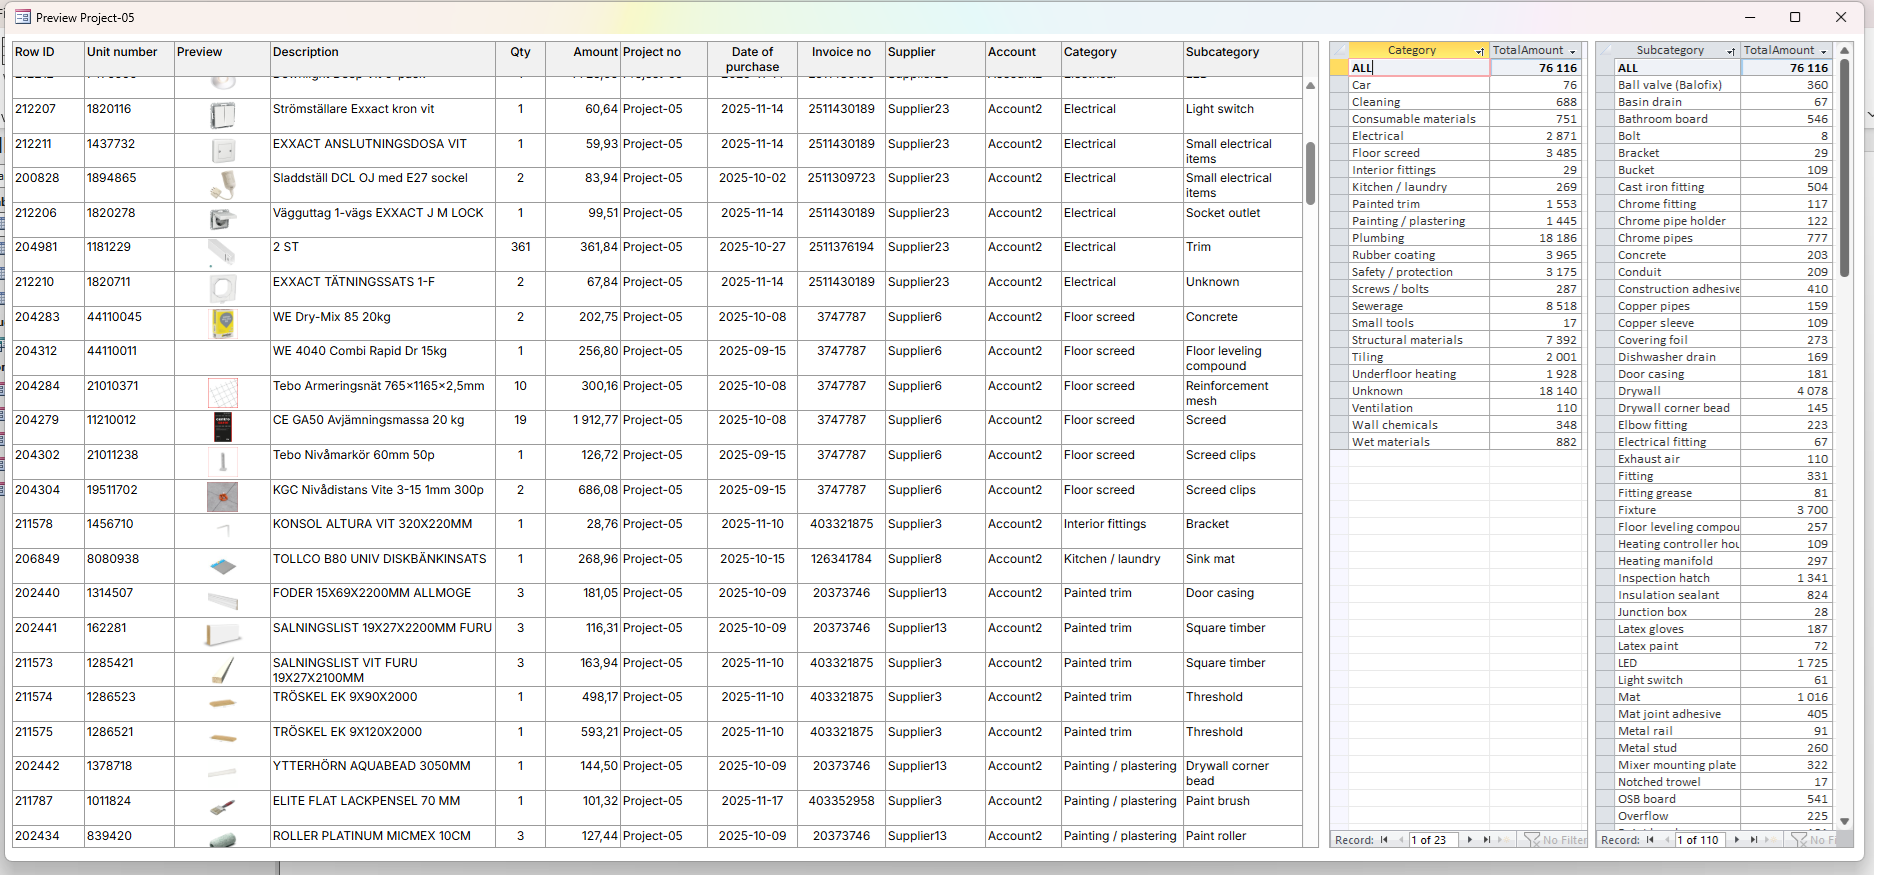Click the record number box showing 1 of 110

pos(1701,840)
